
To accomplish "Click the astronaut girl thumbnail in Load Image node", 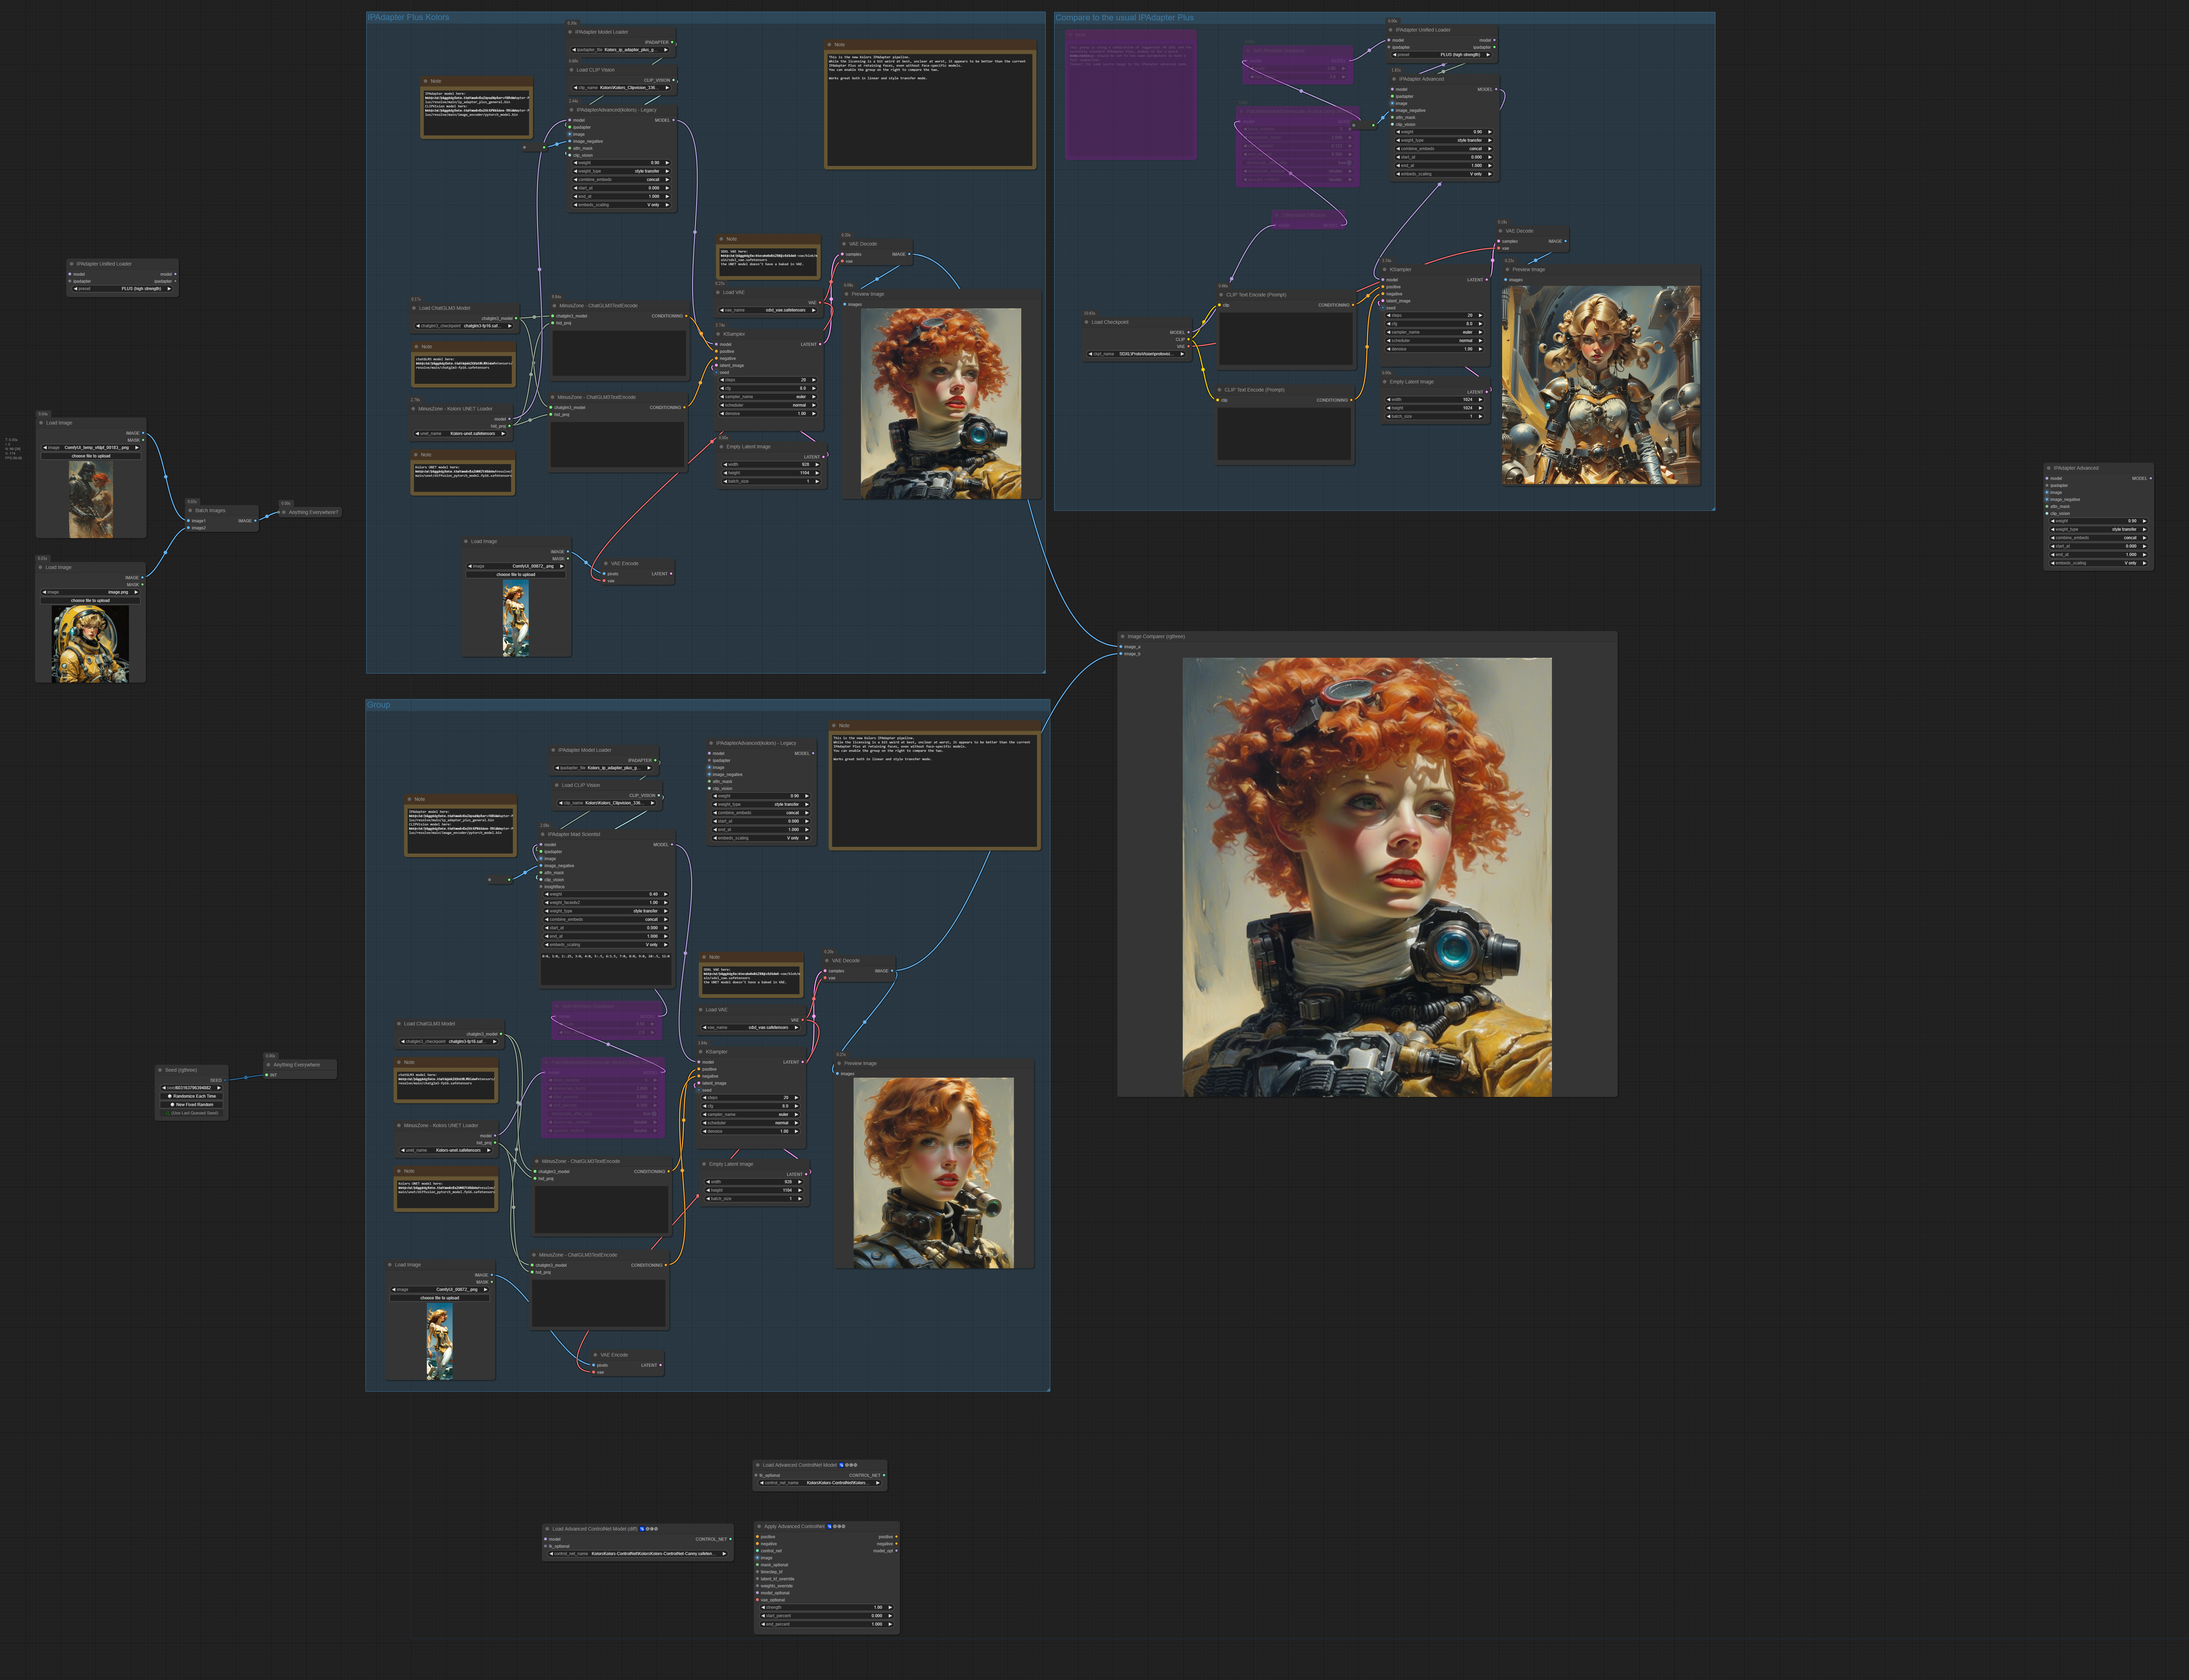I will (90, 644).
